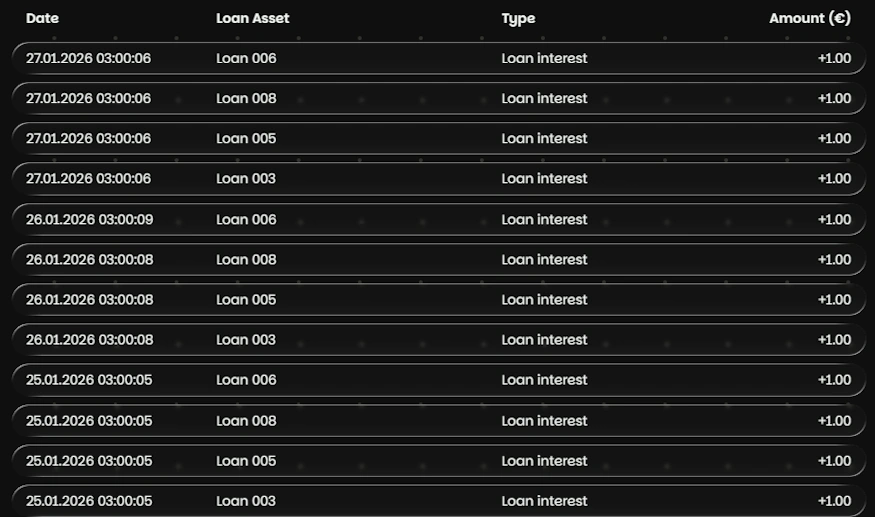Image resolution: width=875 pixels, height=517 pixels.
Task: Click Loan interest type for 26.01.2026 Loan 006
Action: click(x=544, y=219)
